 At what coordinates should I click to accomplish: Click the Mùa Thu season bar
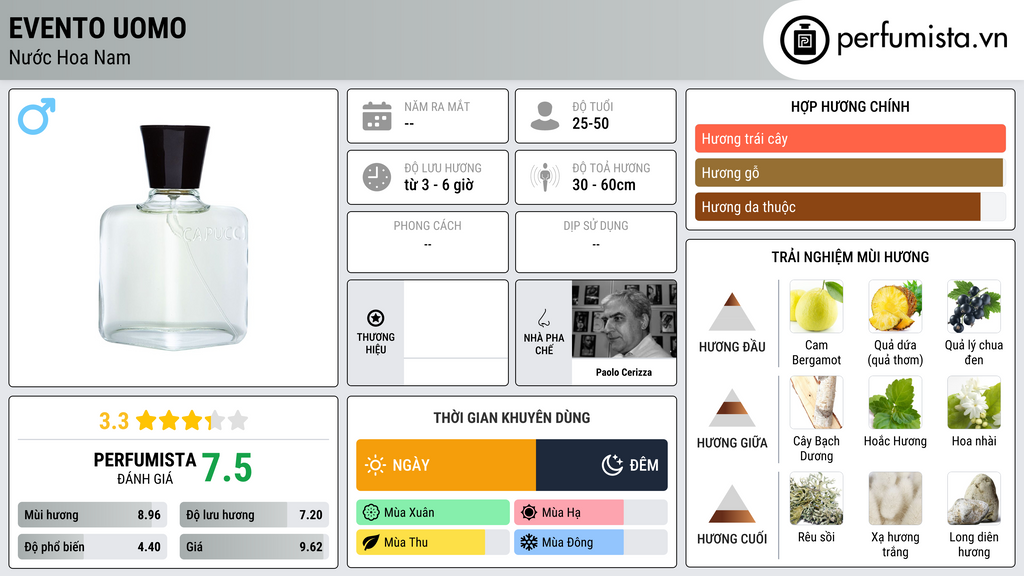433,542
